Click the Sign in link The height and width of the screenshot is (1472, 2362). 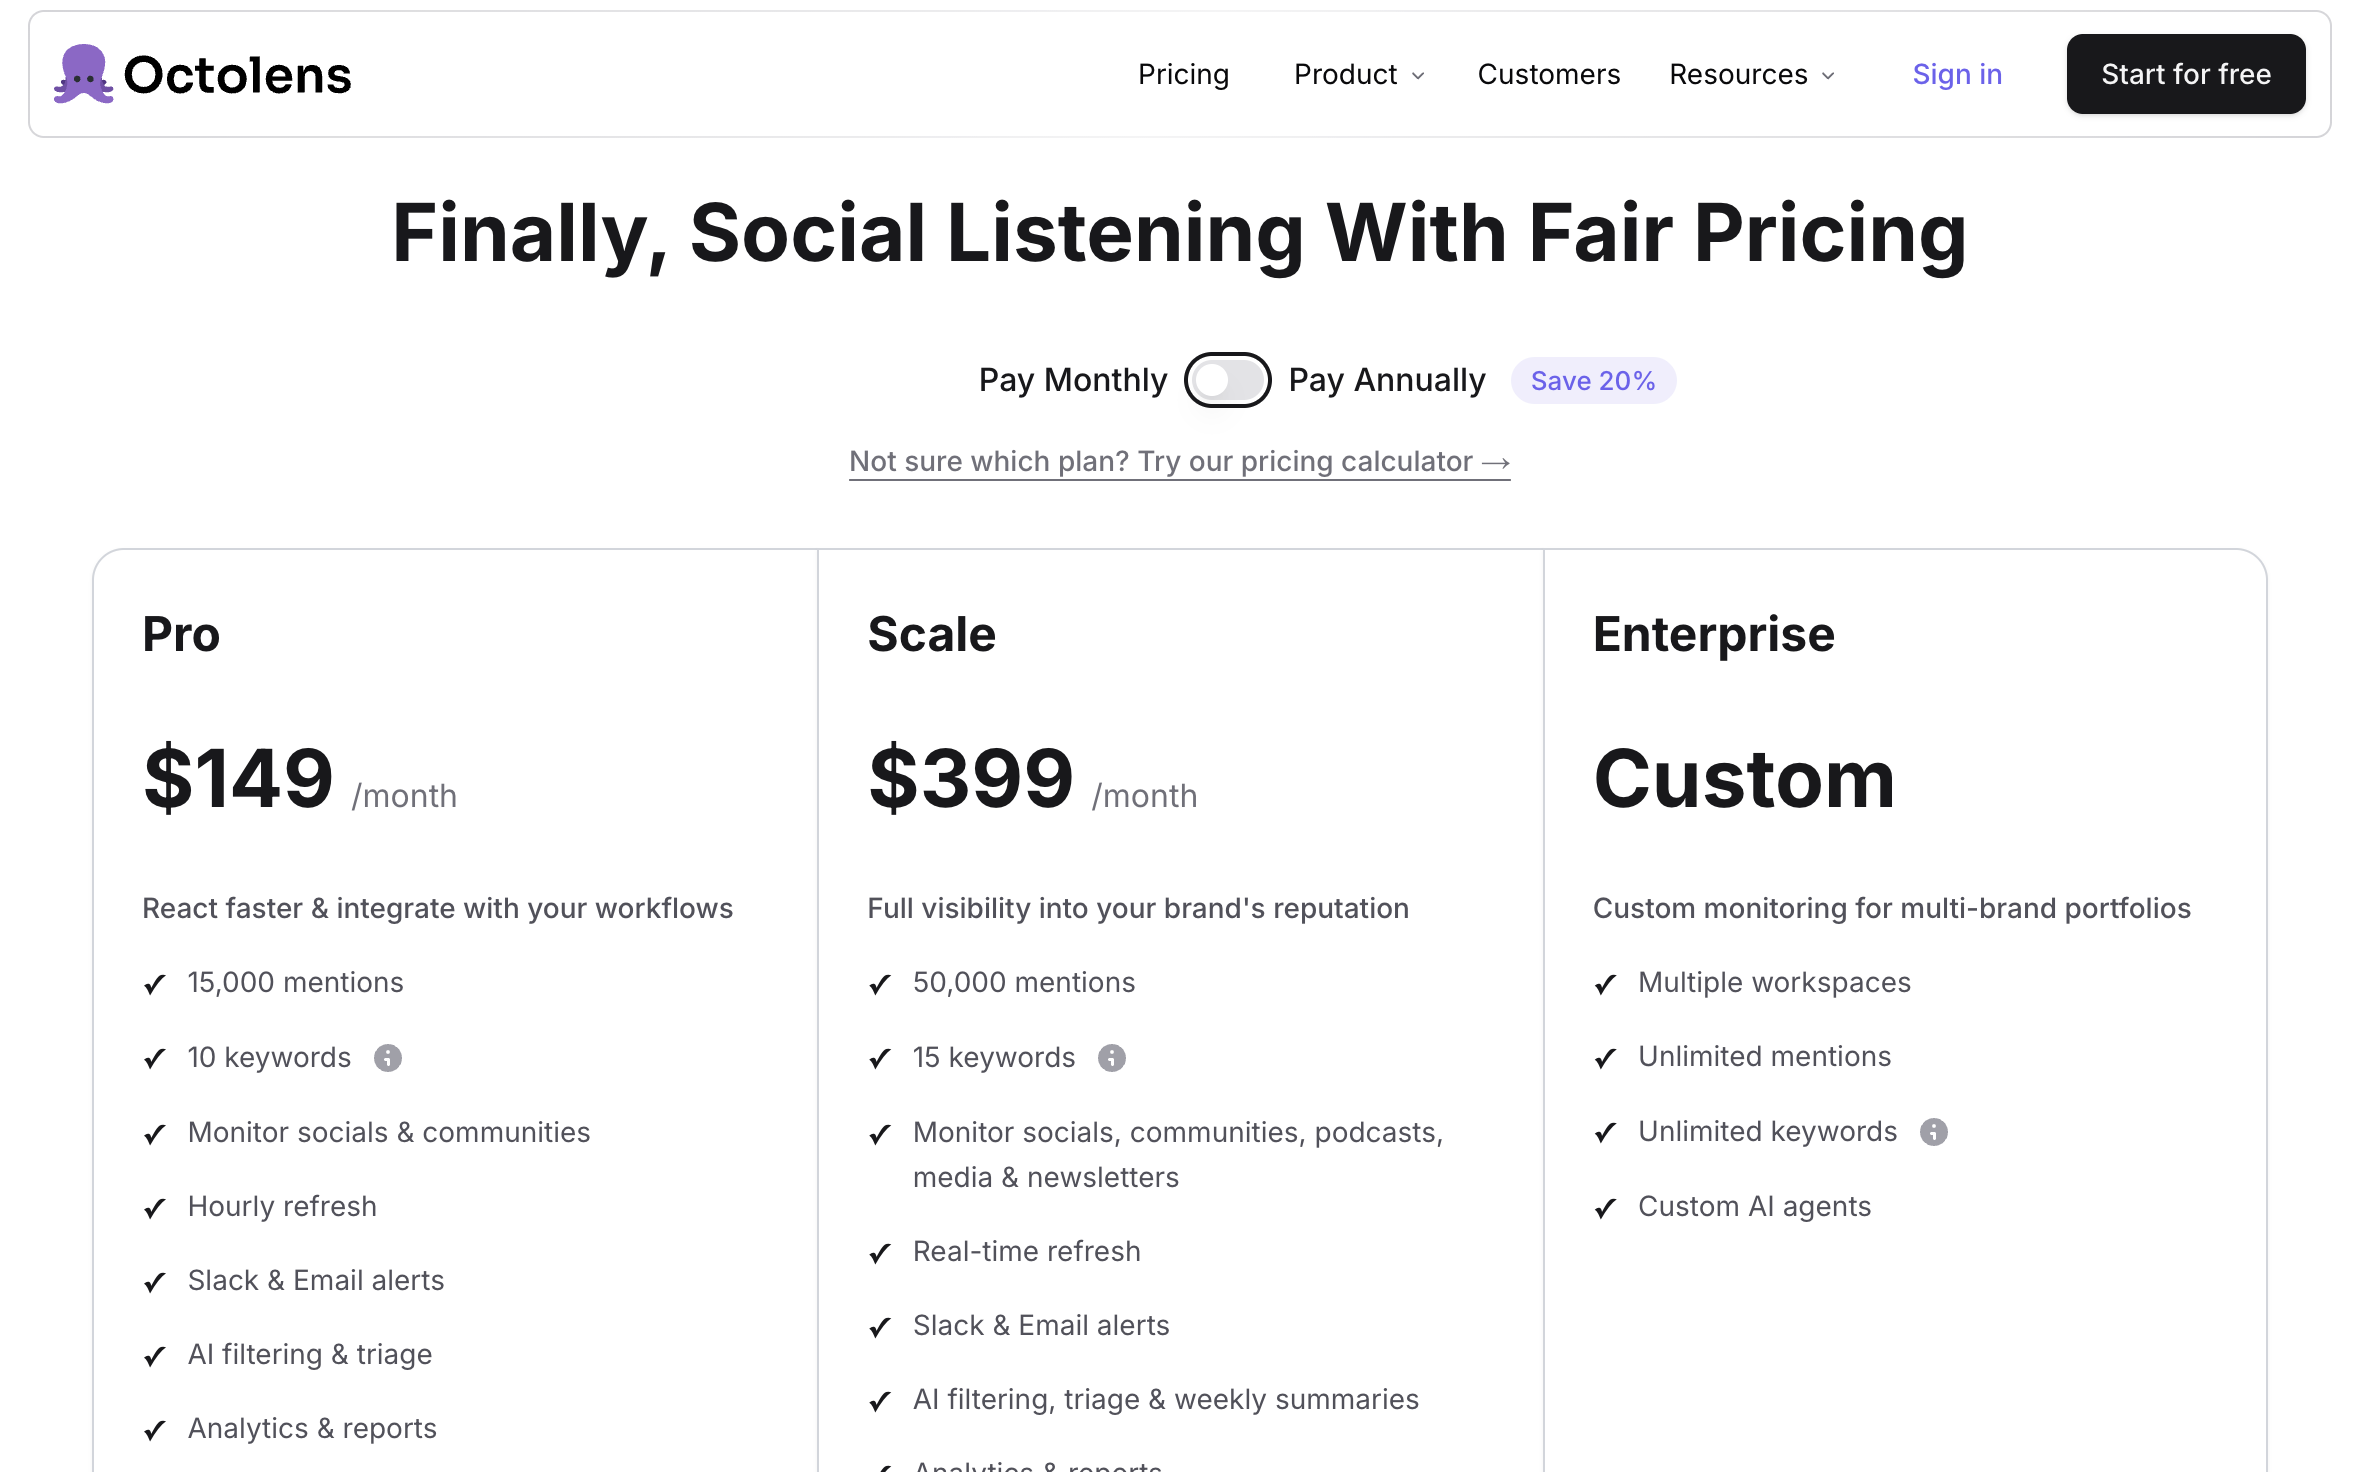click(1956, 74)
